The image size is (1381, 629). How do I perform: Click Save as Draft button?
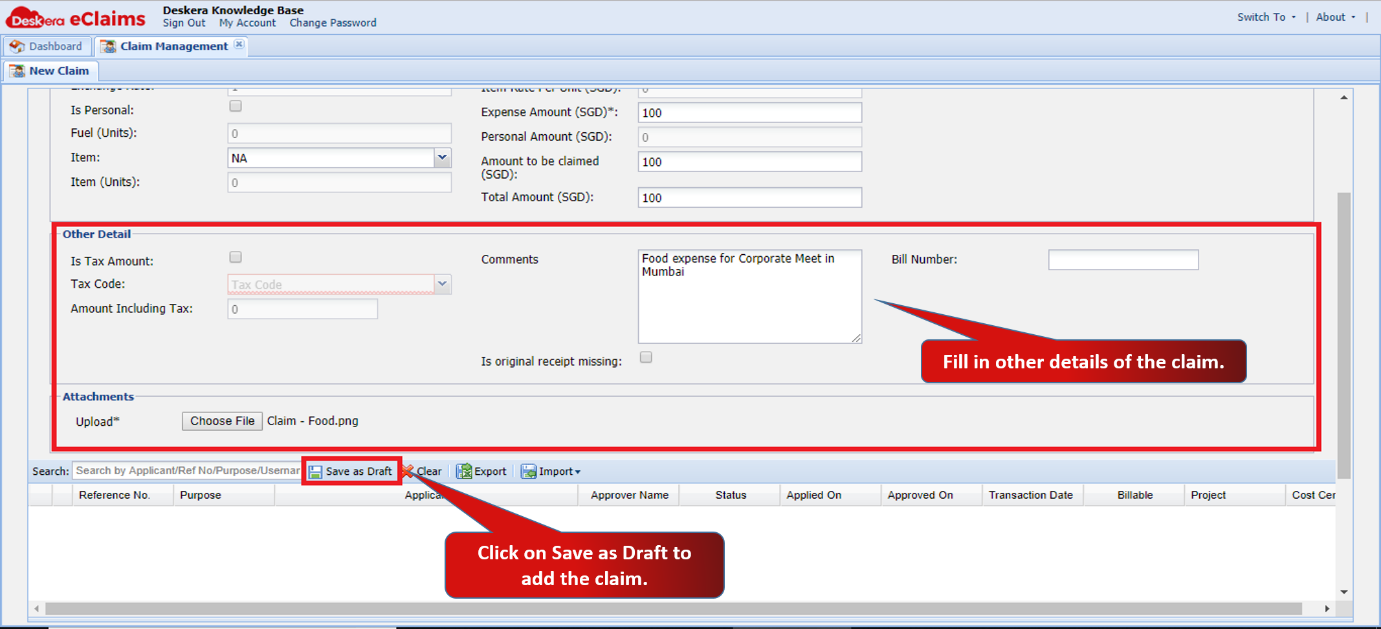coord(350,472)
